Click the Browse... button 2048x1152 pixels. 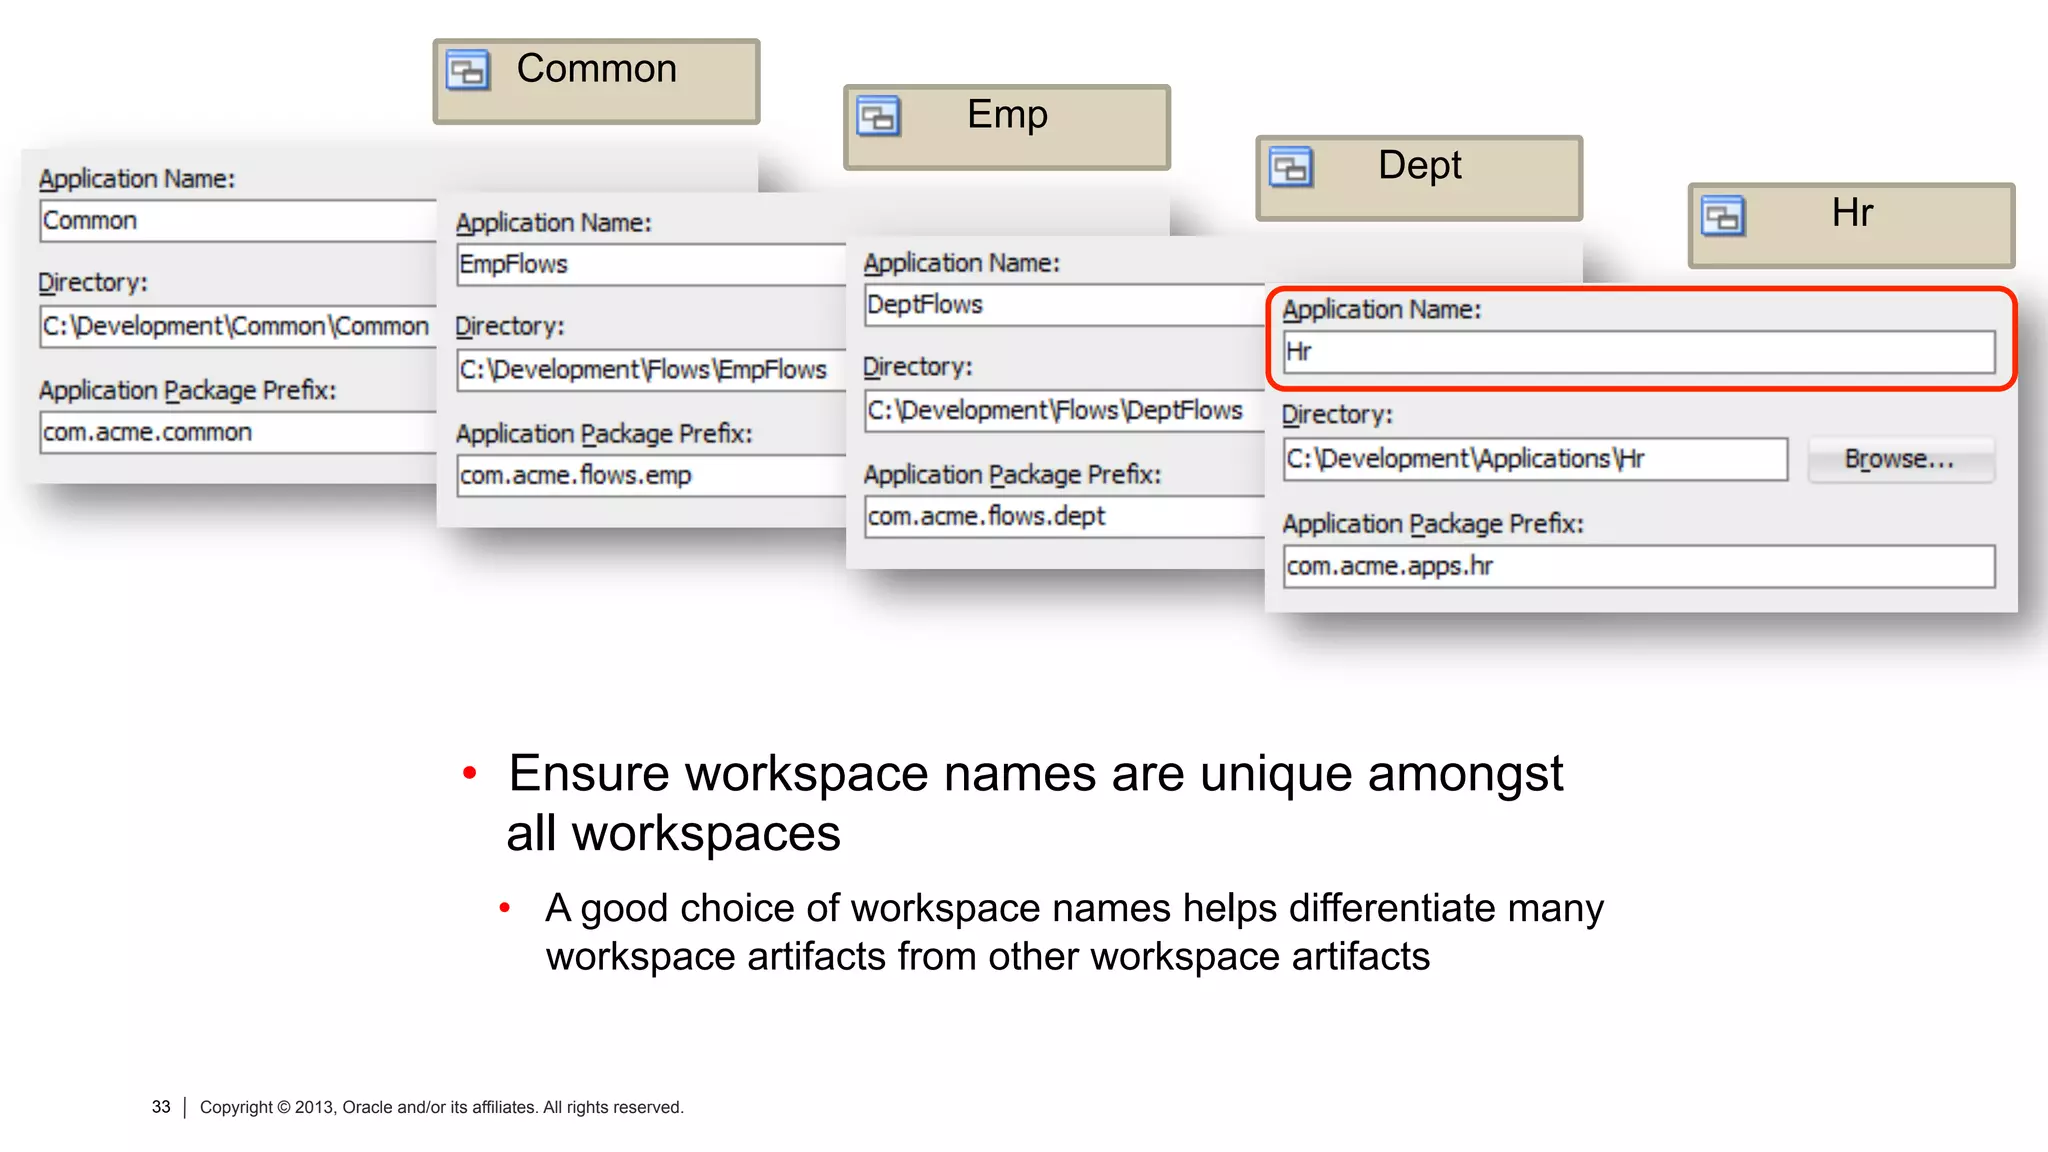[x=1900, y=459]
